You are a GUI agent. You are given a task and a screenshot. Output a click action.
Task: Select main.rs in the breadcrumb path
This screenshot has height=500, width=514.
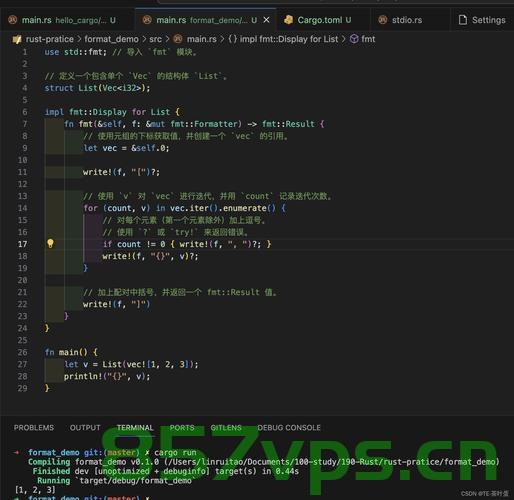(x=201, y=39)
